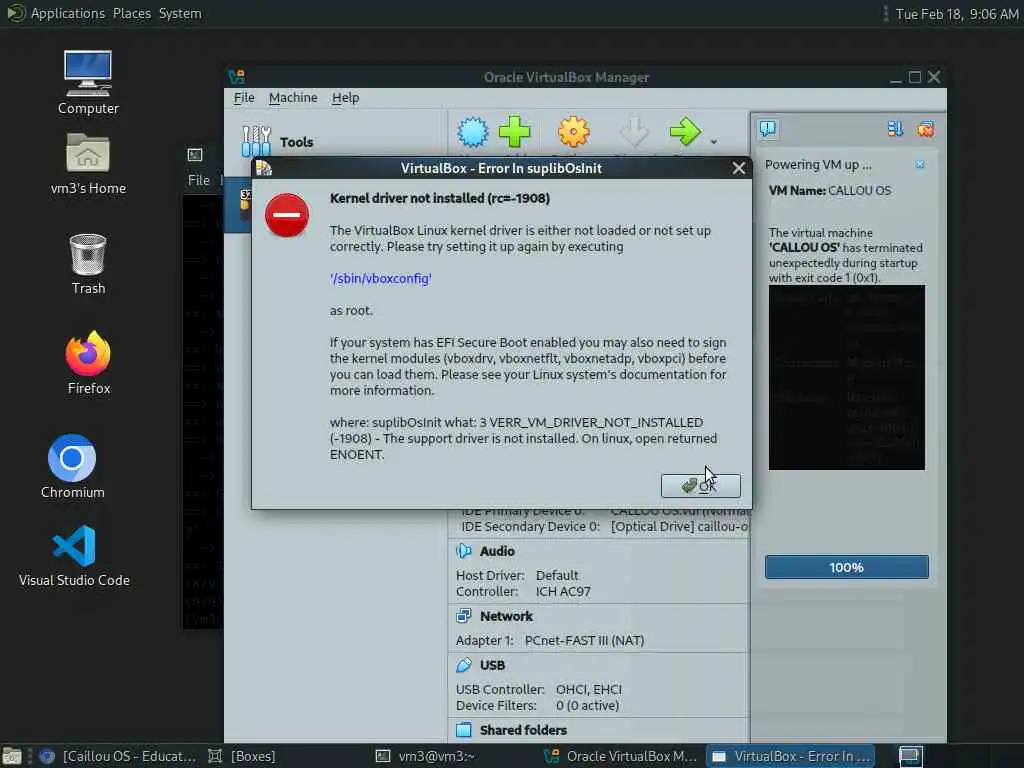Open the Applications menu in top panel
This screenshot has width=1024, height=768.
tap(67, 13)
